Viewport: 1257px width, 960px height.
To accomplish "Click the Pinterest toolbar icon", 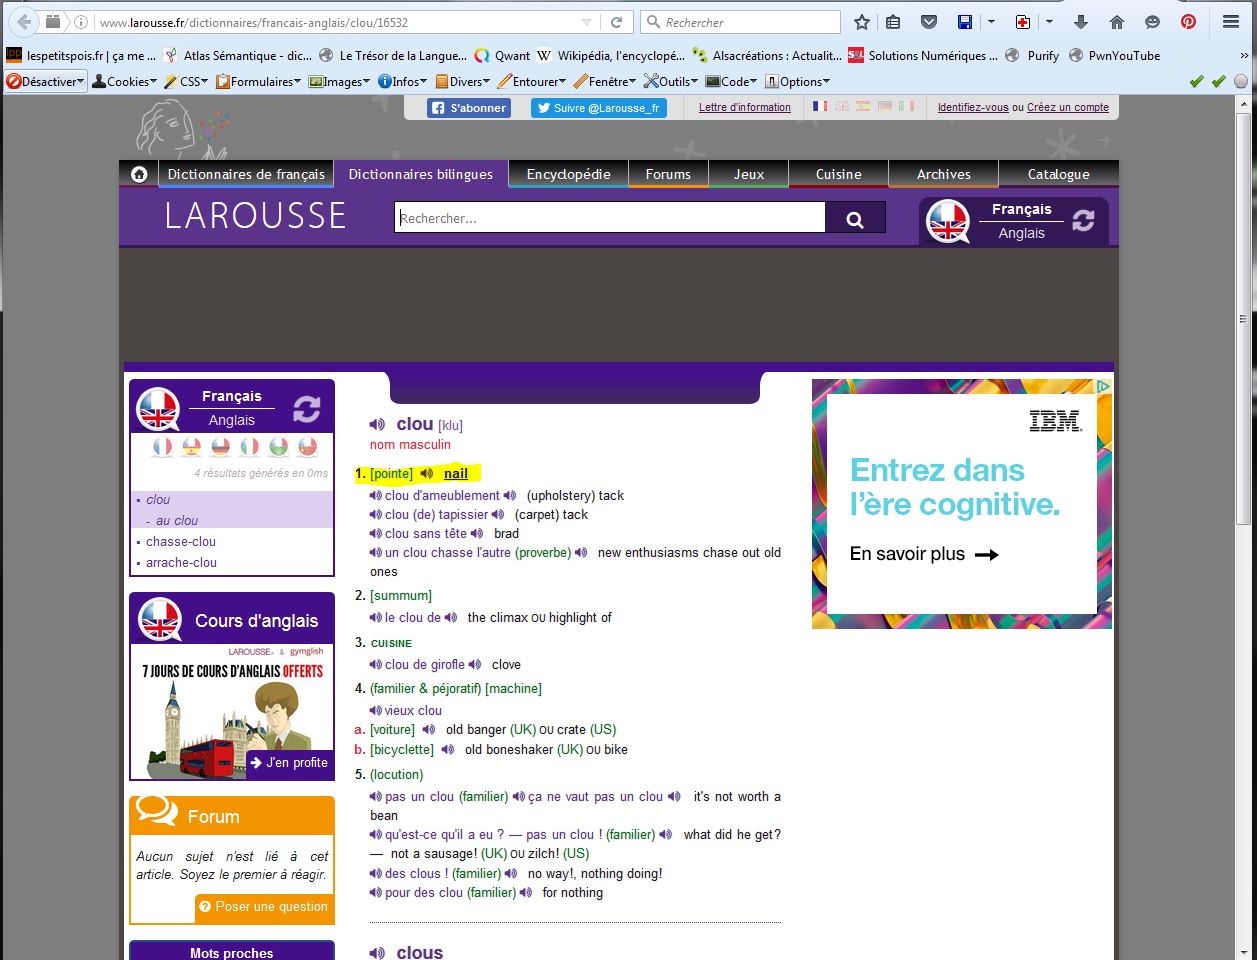I will tap(1188, 22).
